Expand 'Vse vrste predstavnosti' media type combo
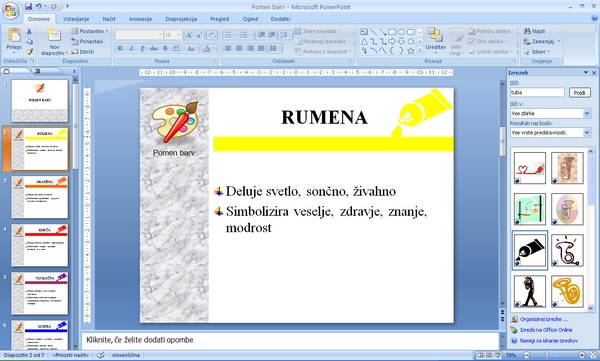600x361 pixels. (587, 132)
